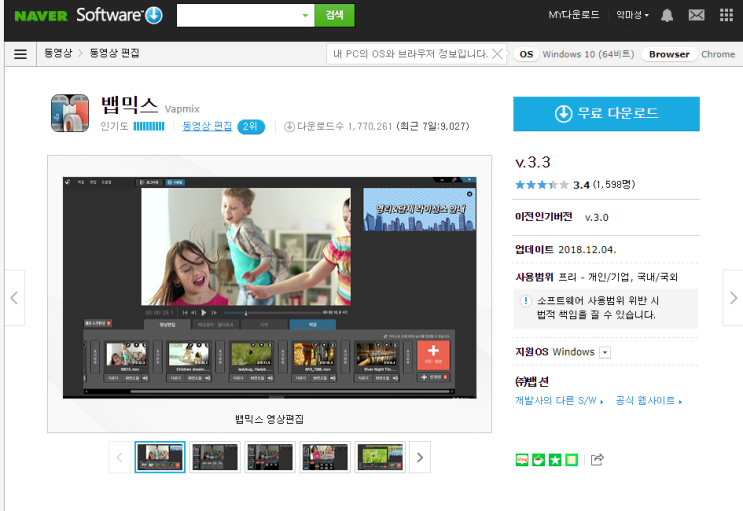Viewport: 743px width, 511px height.
Task: Share to Naver blog icon
Action: (x=522, y=459)
